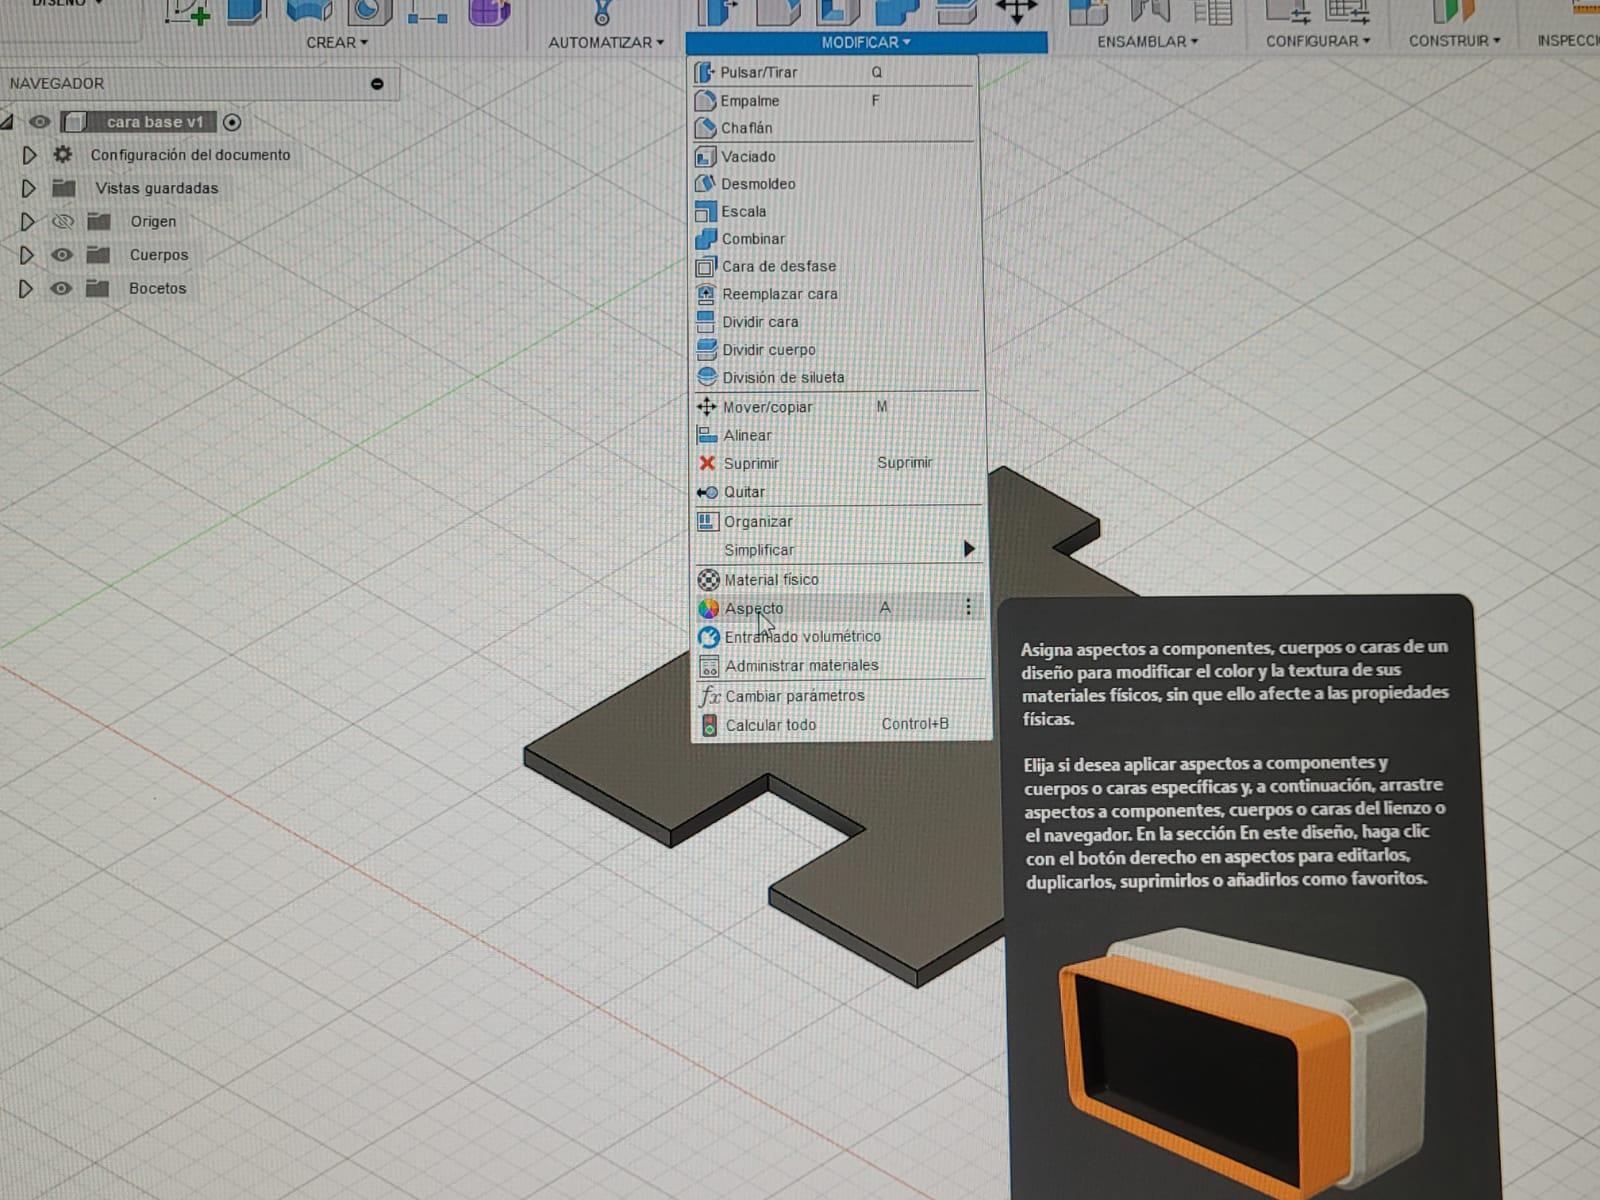Select the Bocetos label in browser
1600x1200 pixels.
point(157,288)
